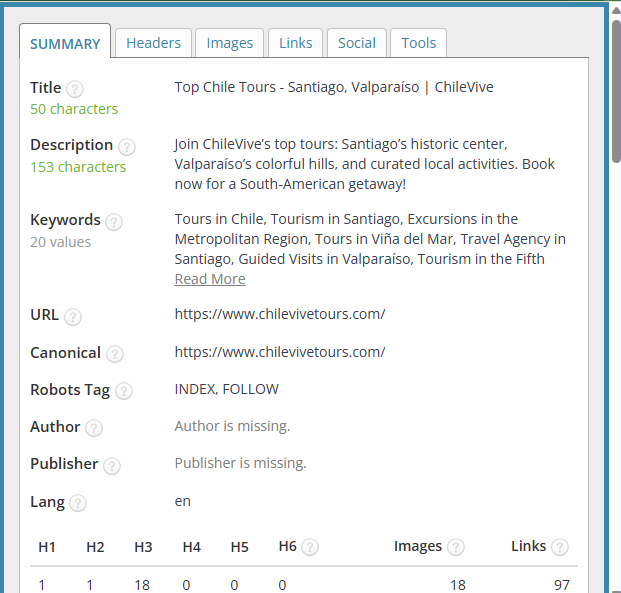Open the Images tab

[x=230, y=43]
